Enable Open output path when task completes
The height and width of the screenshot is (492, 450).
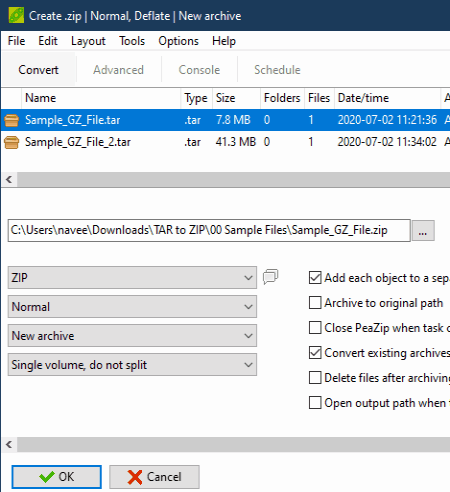click(315, 403)
